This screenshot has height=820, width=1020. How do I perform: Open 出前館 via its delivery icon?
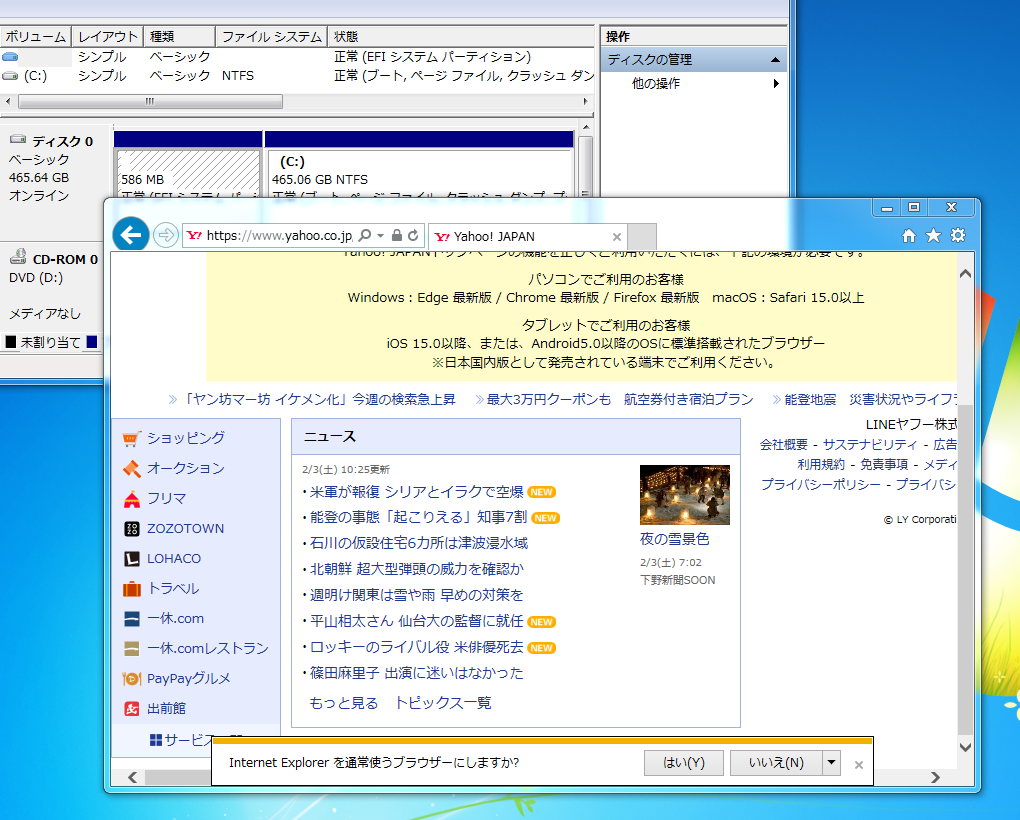[130, 708]
